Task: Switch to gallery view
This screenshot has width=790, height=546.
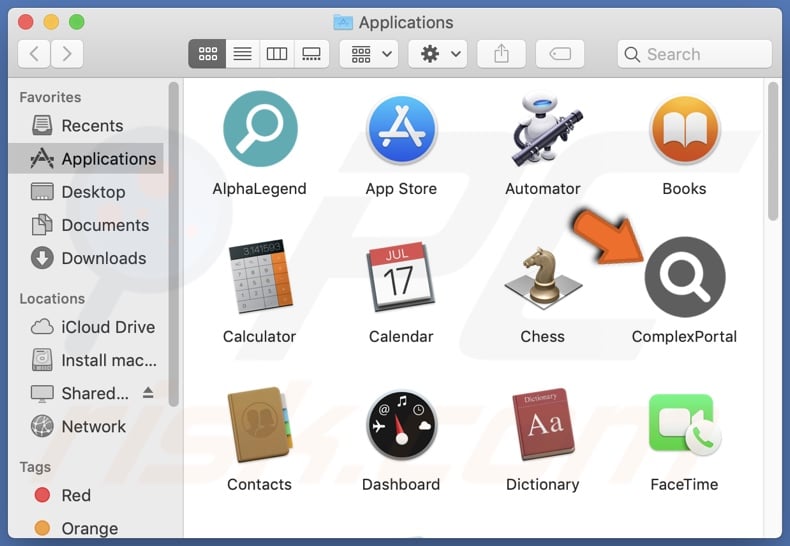Action: coord(311,54)
